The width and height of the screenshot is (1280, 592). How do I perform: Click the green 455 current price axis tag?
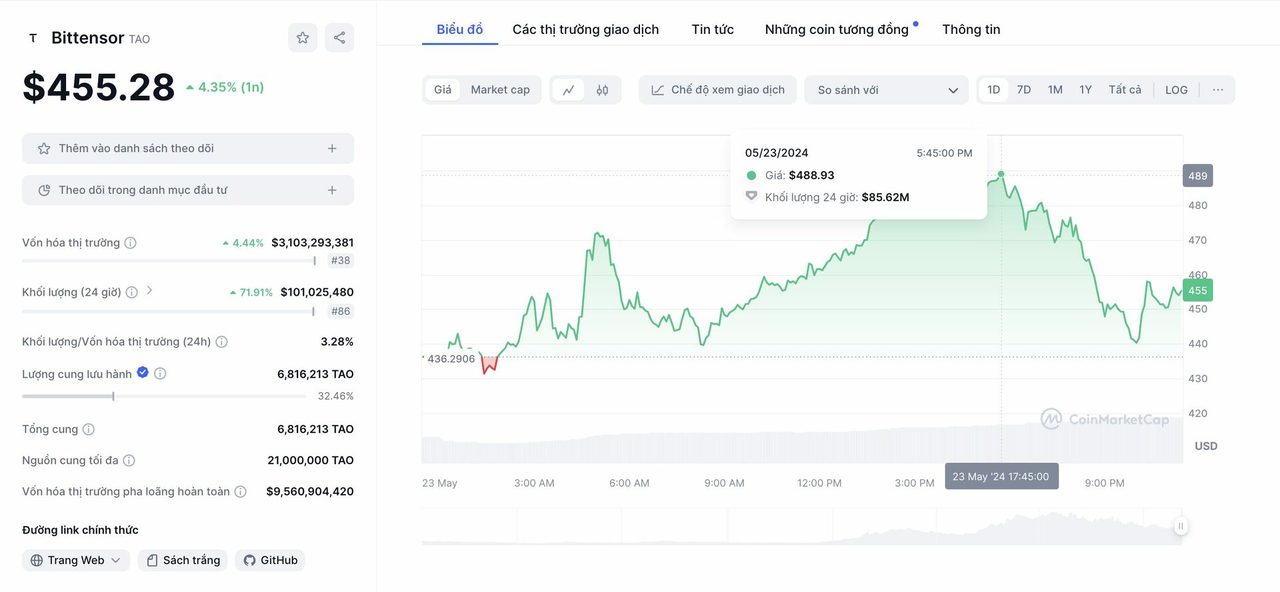coord(1198,291)
